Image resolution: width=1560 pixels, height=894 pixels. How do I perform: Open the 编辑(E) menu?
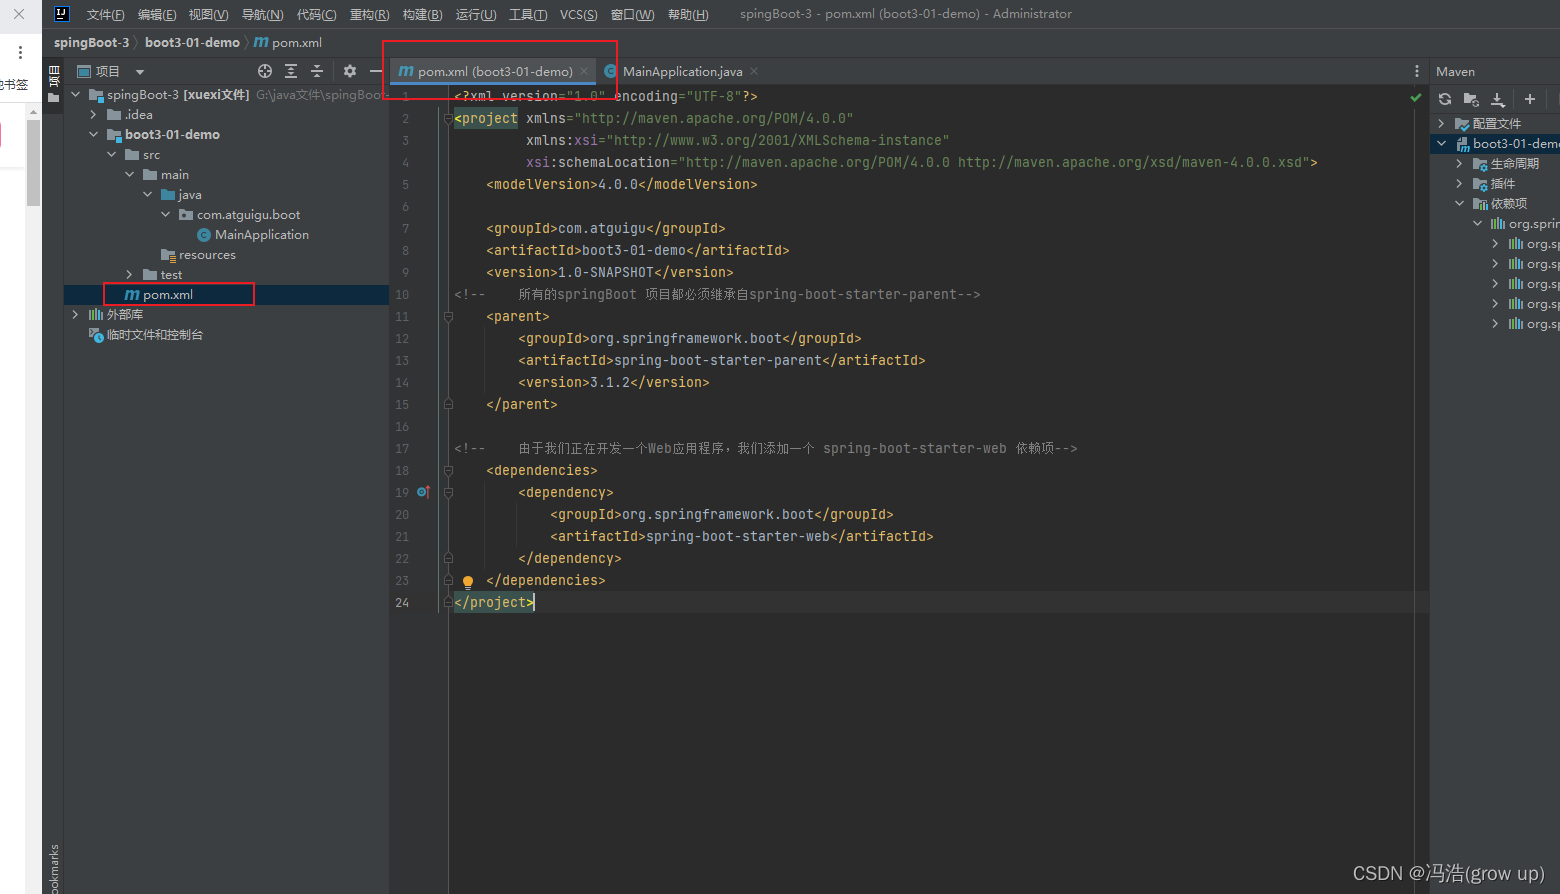157,14
